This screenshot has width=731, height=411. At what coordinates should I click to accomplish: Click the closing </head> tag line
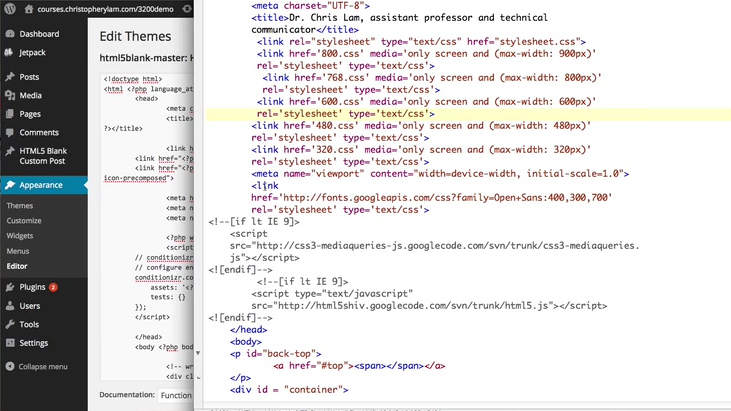point(248,330)
